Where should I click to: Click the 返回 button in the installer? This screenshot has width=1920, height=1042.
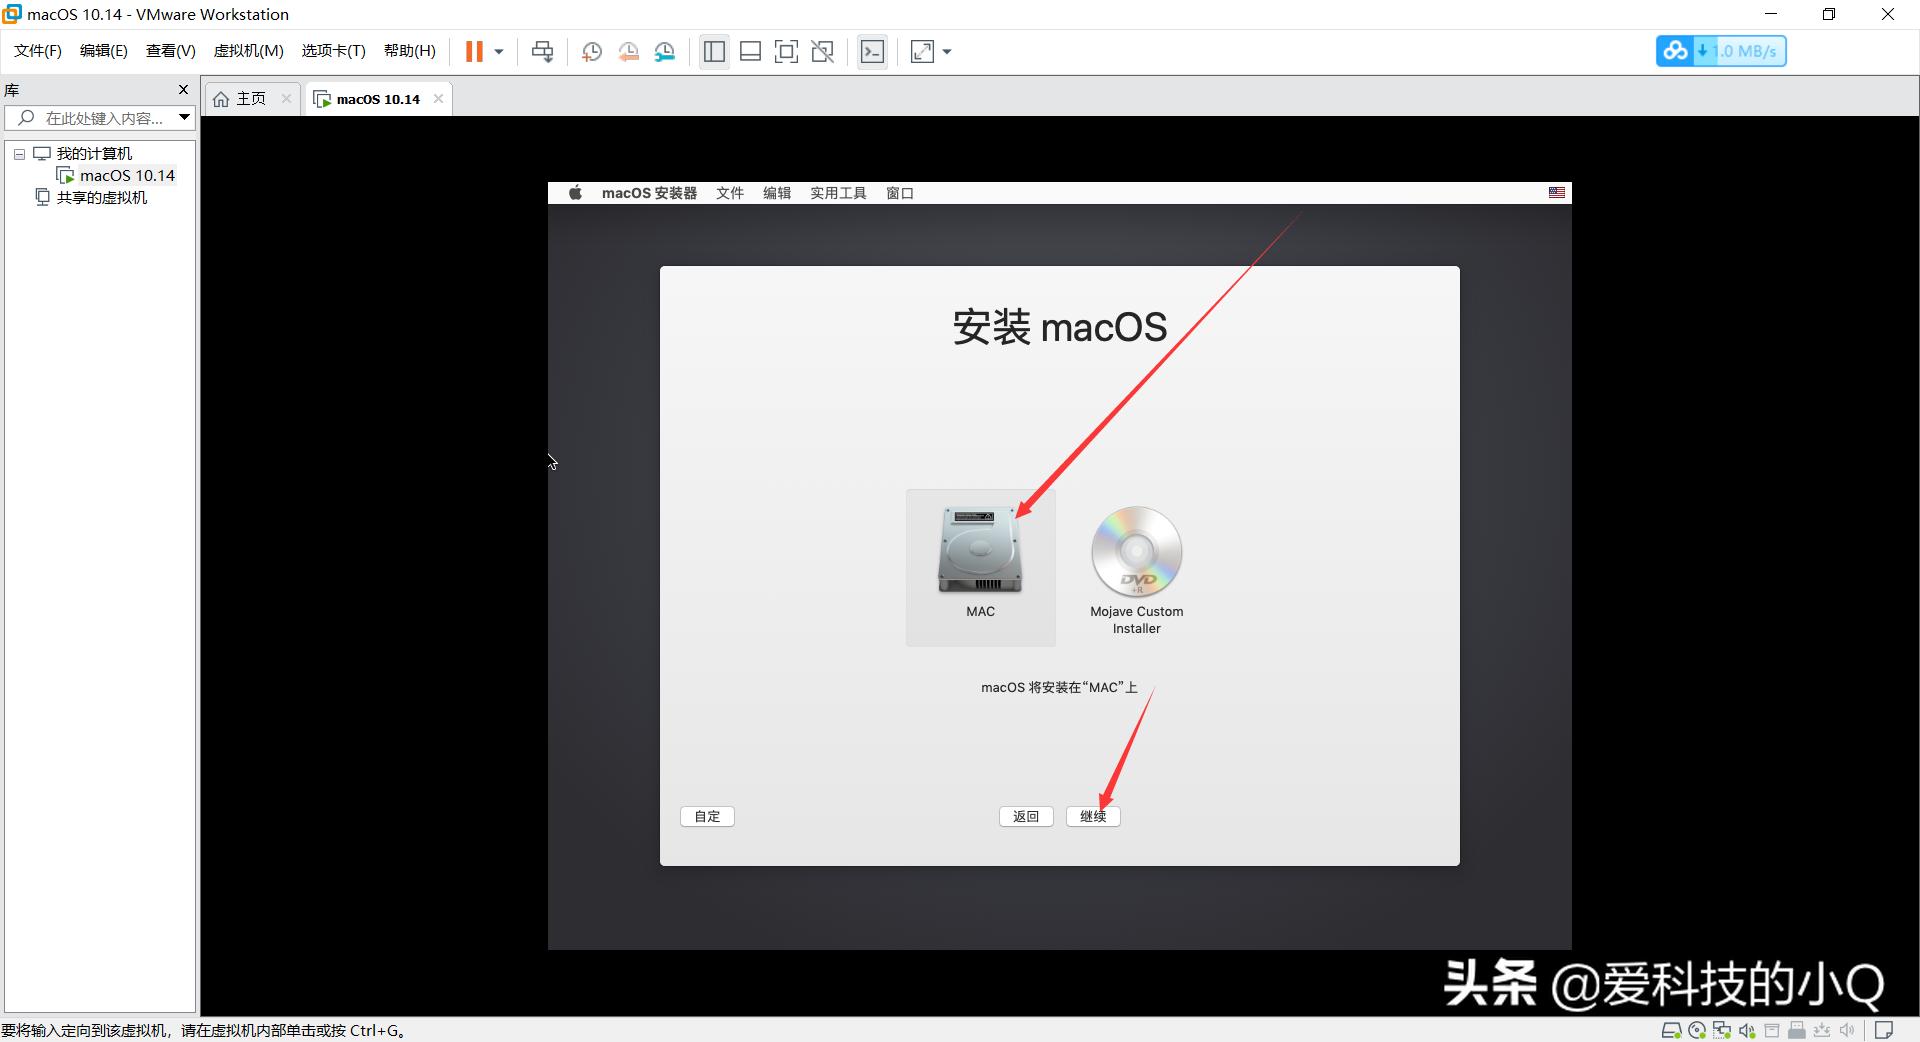tap(1025, 817)
